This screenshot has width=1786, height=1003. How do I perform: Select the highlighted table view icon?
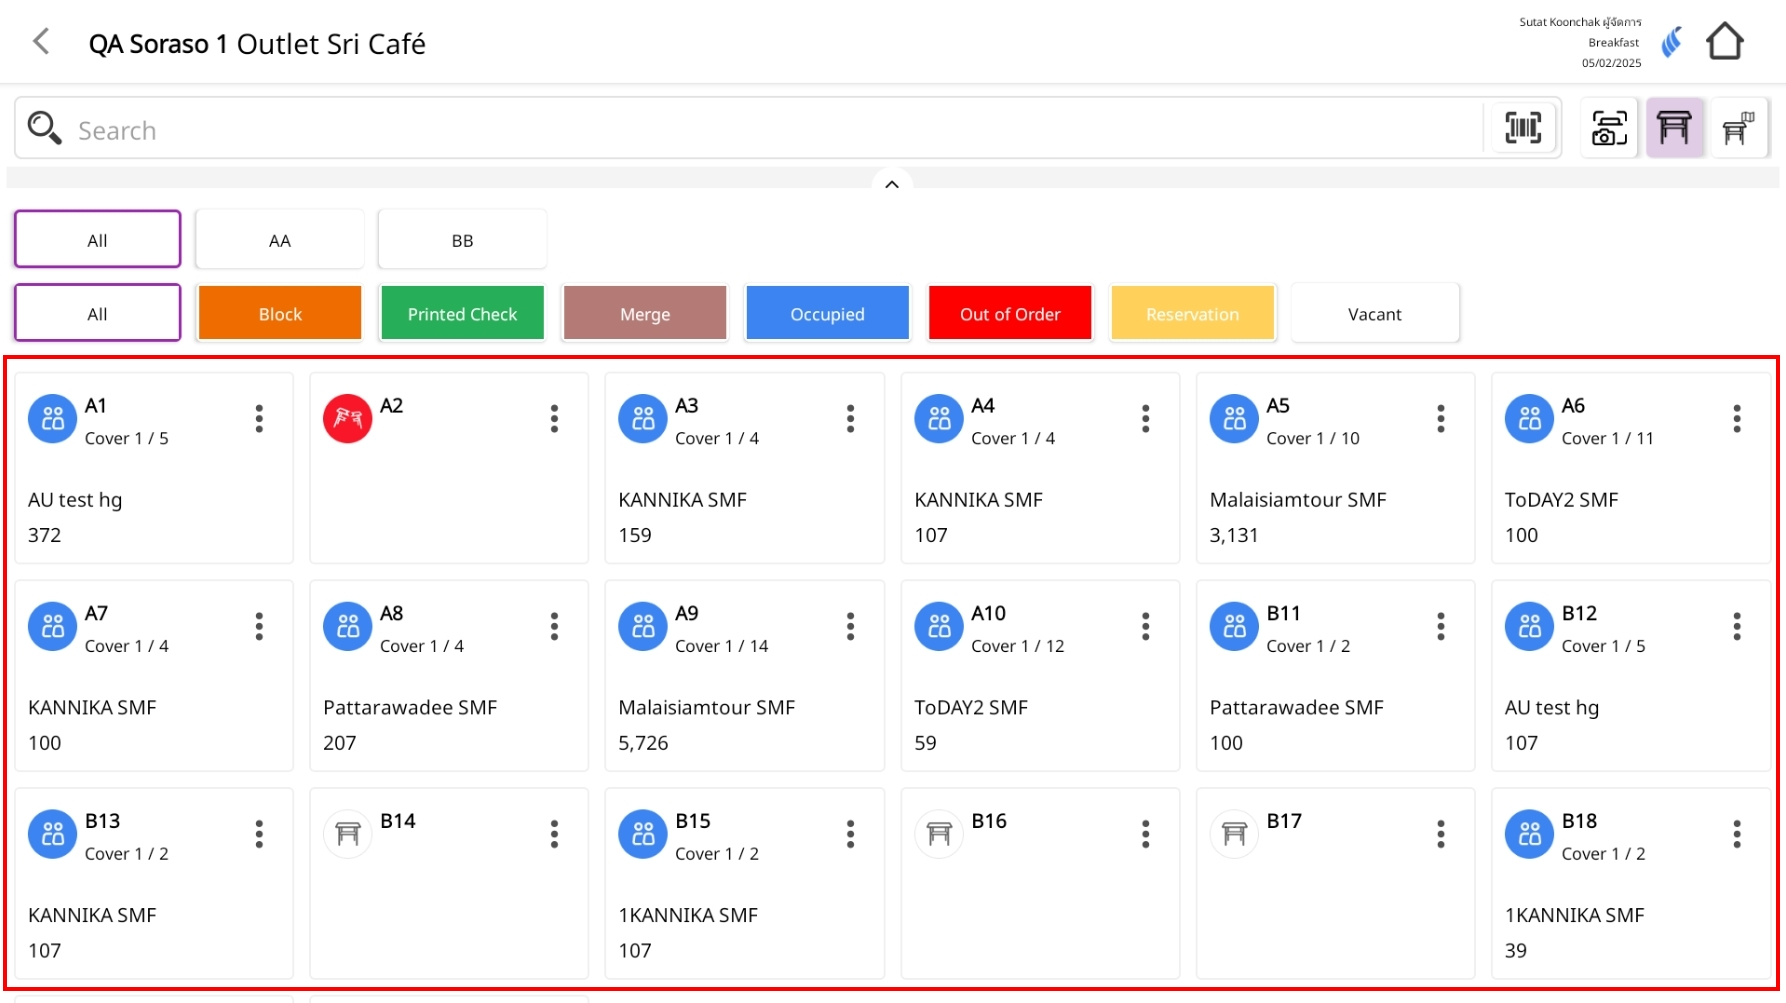click(x=1674, y=128)
